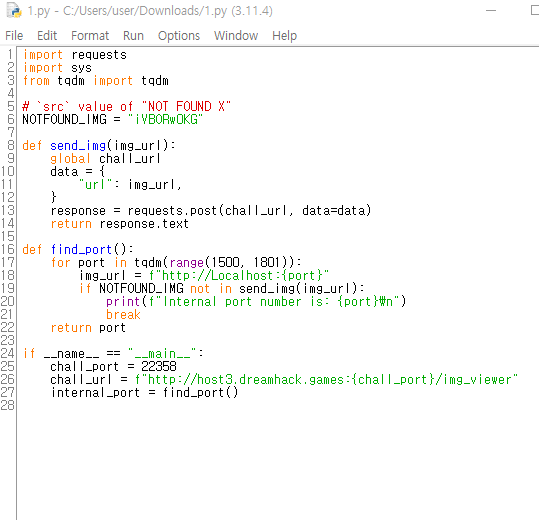Image resolution: width=539 pixels, height=520 pixels.
Task: Click the send_img function name
Action: (78, 146)
